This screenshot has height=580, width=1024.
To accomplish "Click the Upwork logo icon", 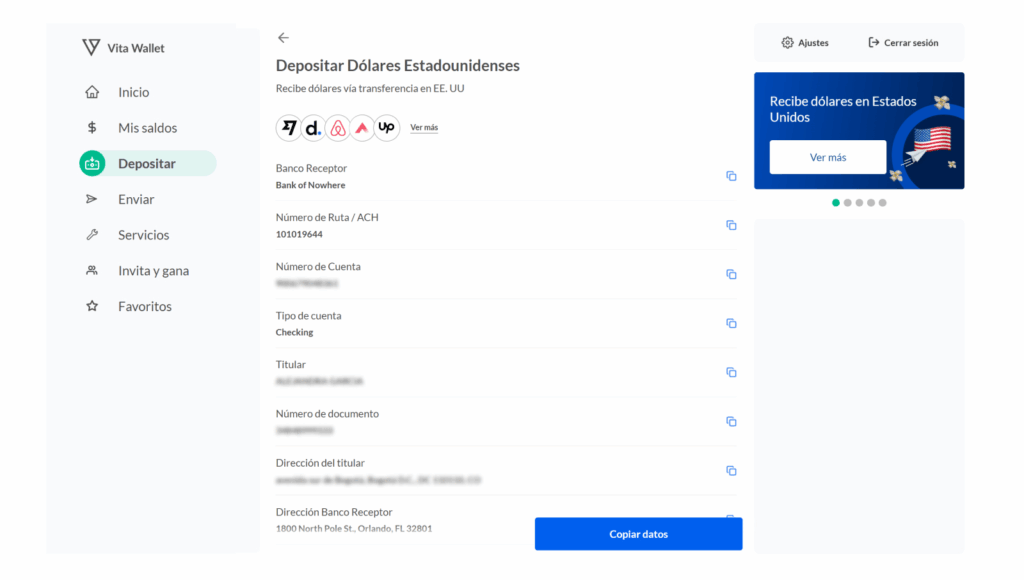I will point(386,128).
